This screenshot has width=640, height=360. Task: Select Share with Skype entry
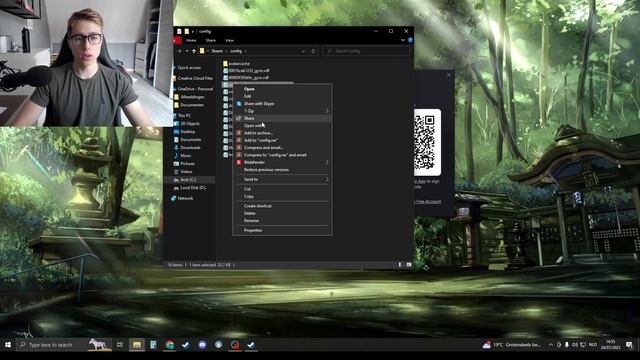point(282,104)
